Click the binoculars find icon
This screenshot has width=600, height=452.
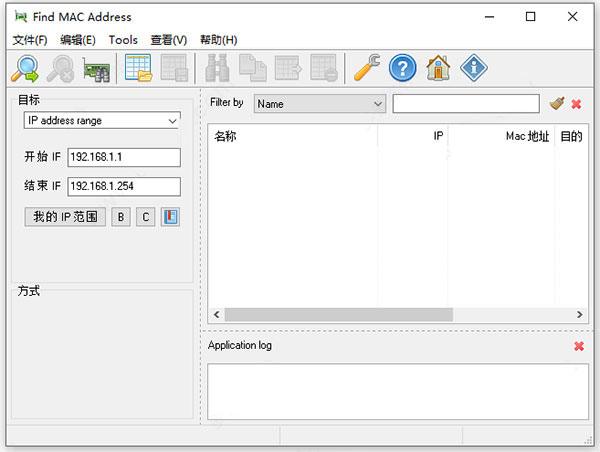click(217, 68)
